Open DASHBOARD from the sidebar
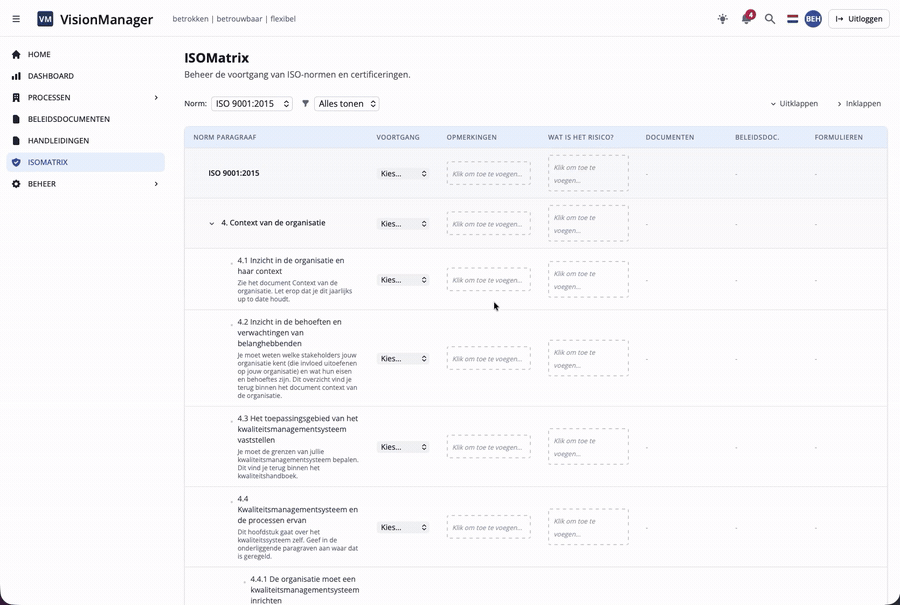The width and height of the screenshot is (900, 605). click(86, 76)
